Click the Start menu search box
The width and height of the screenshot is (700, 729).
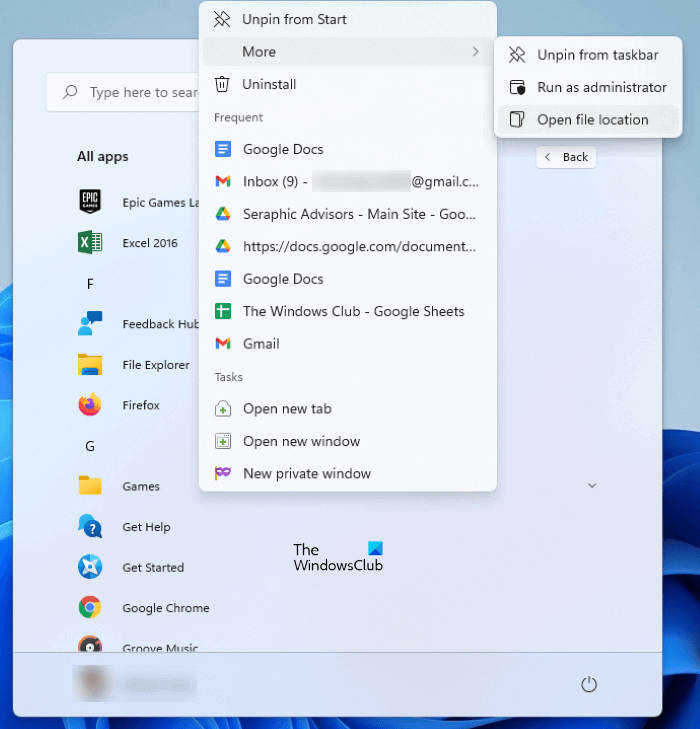point(125,92)
